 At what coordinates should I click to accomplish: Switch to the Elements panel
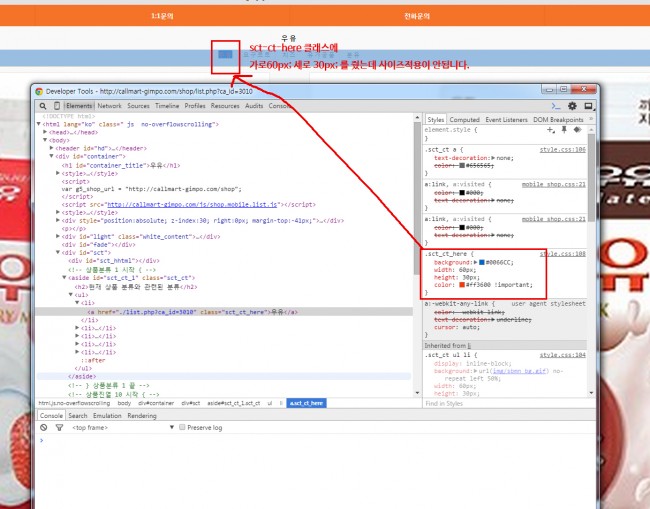click(x=79, y=106)
